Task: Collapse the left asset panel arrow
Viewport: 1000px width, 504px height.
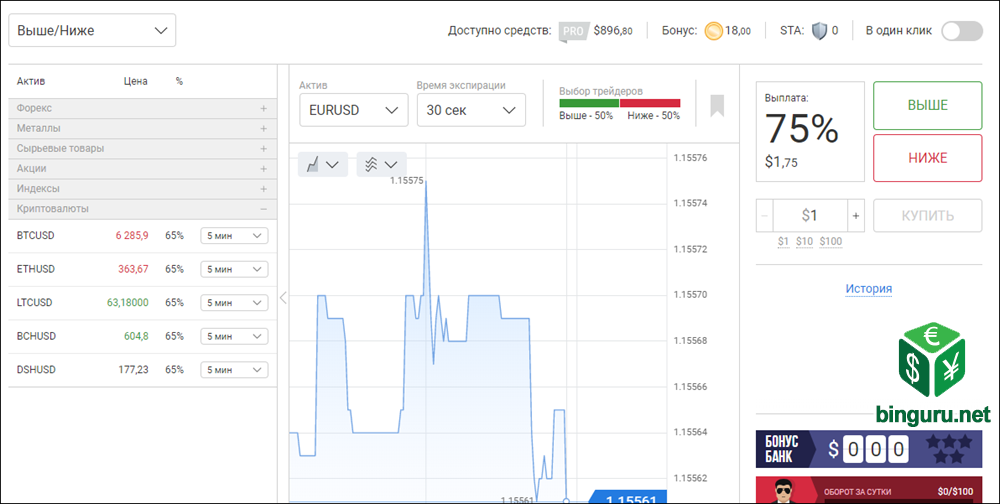Action: coord(283,297)
